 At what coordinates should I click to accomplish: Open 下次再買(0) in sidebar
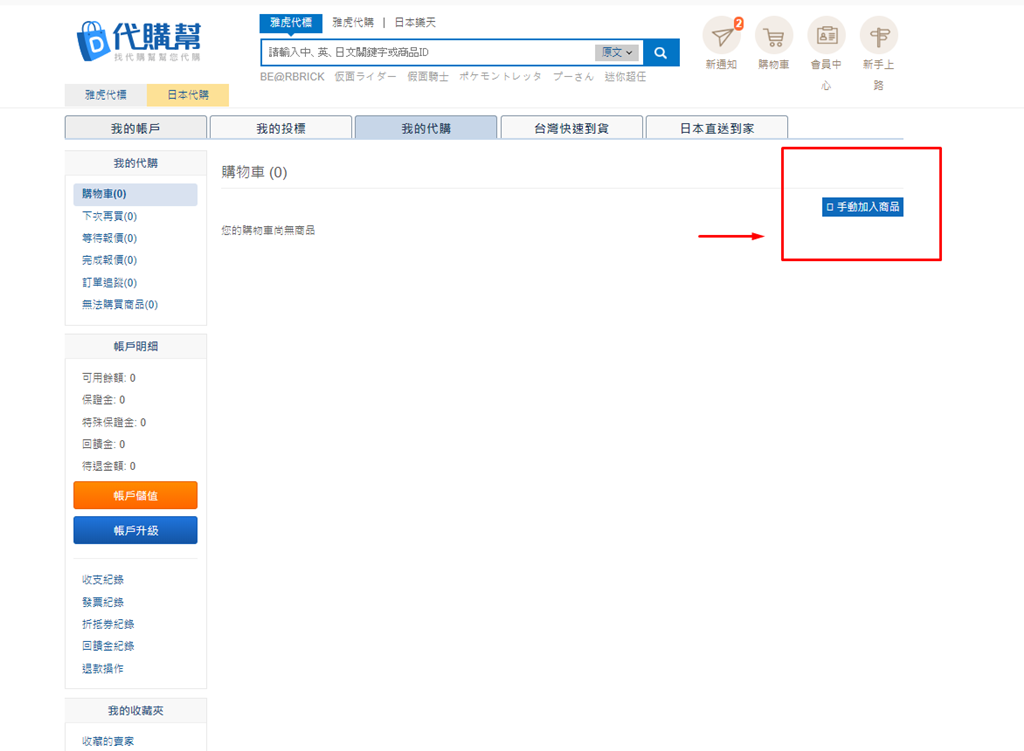pyautogui.click(x=109, y=216)
